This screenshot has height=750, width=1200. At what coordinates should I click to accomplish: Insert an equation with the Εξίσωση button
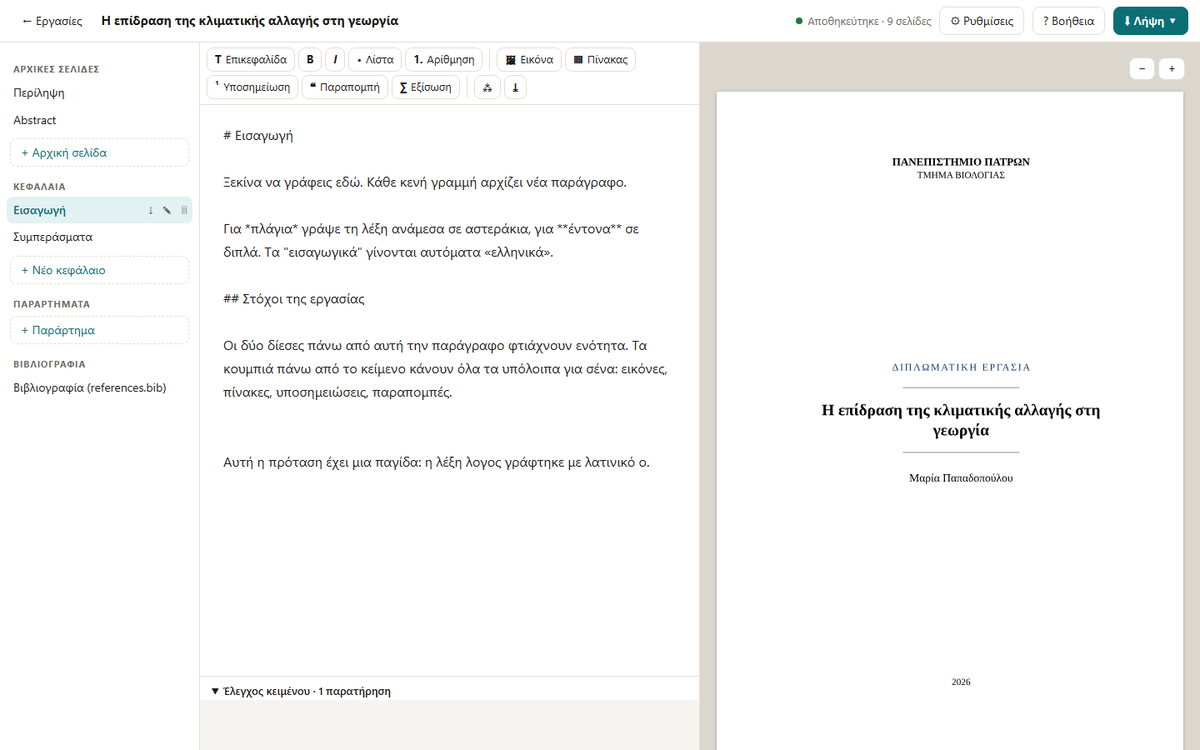[426, 87]
